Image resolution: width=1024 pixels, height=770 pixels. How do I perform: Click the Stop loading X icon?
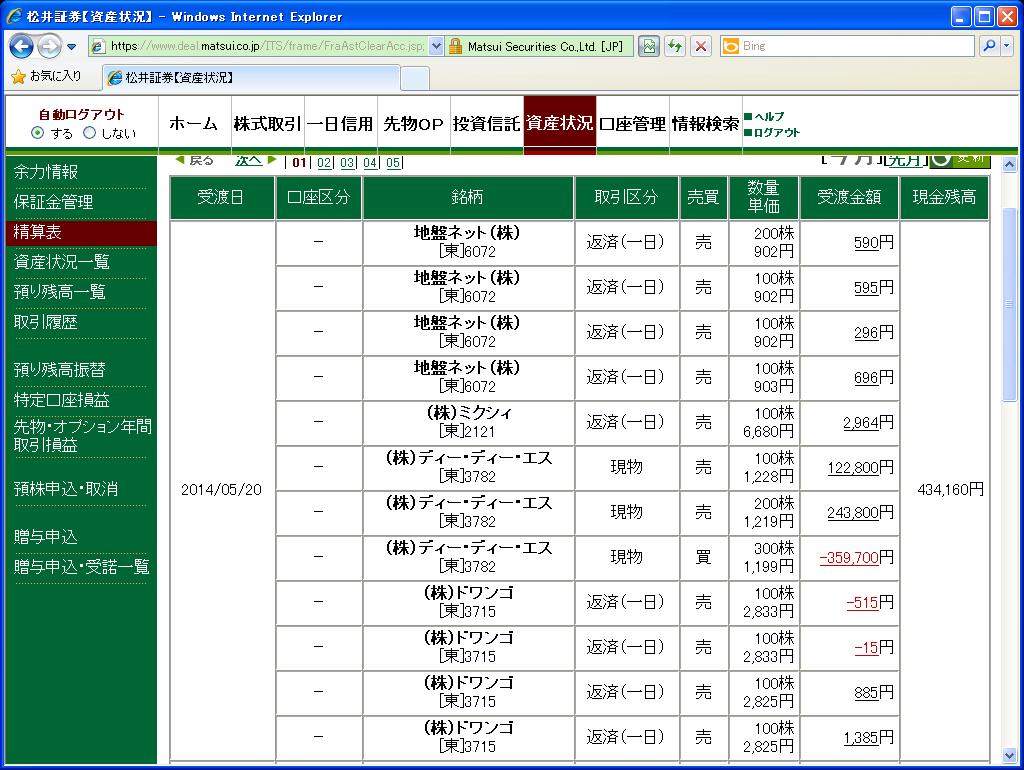pyautogui.click(x=701, y=46)
